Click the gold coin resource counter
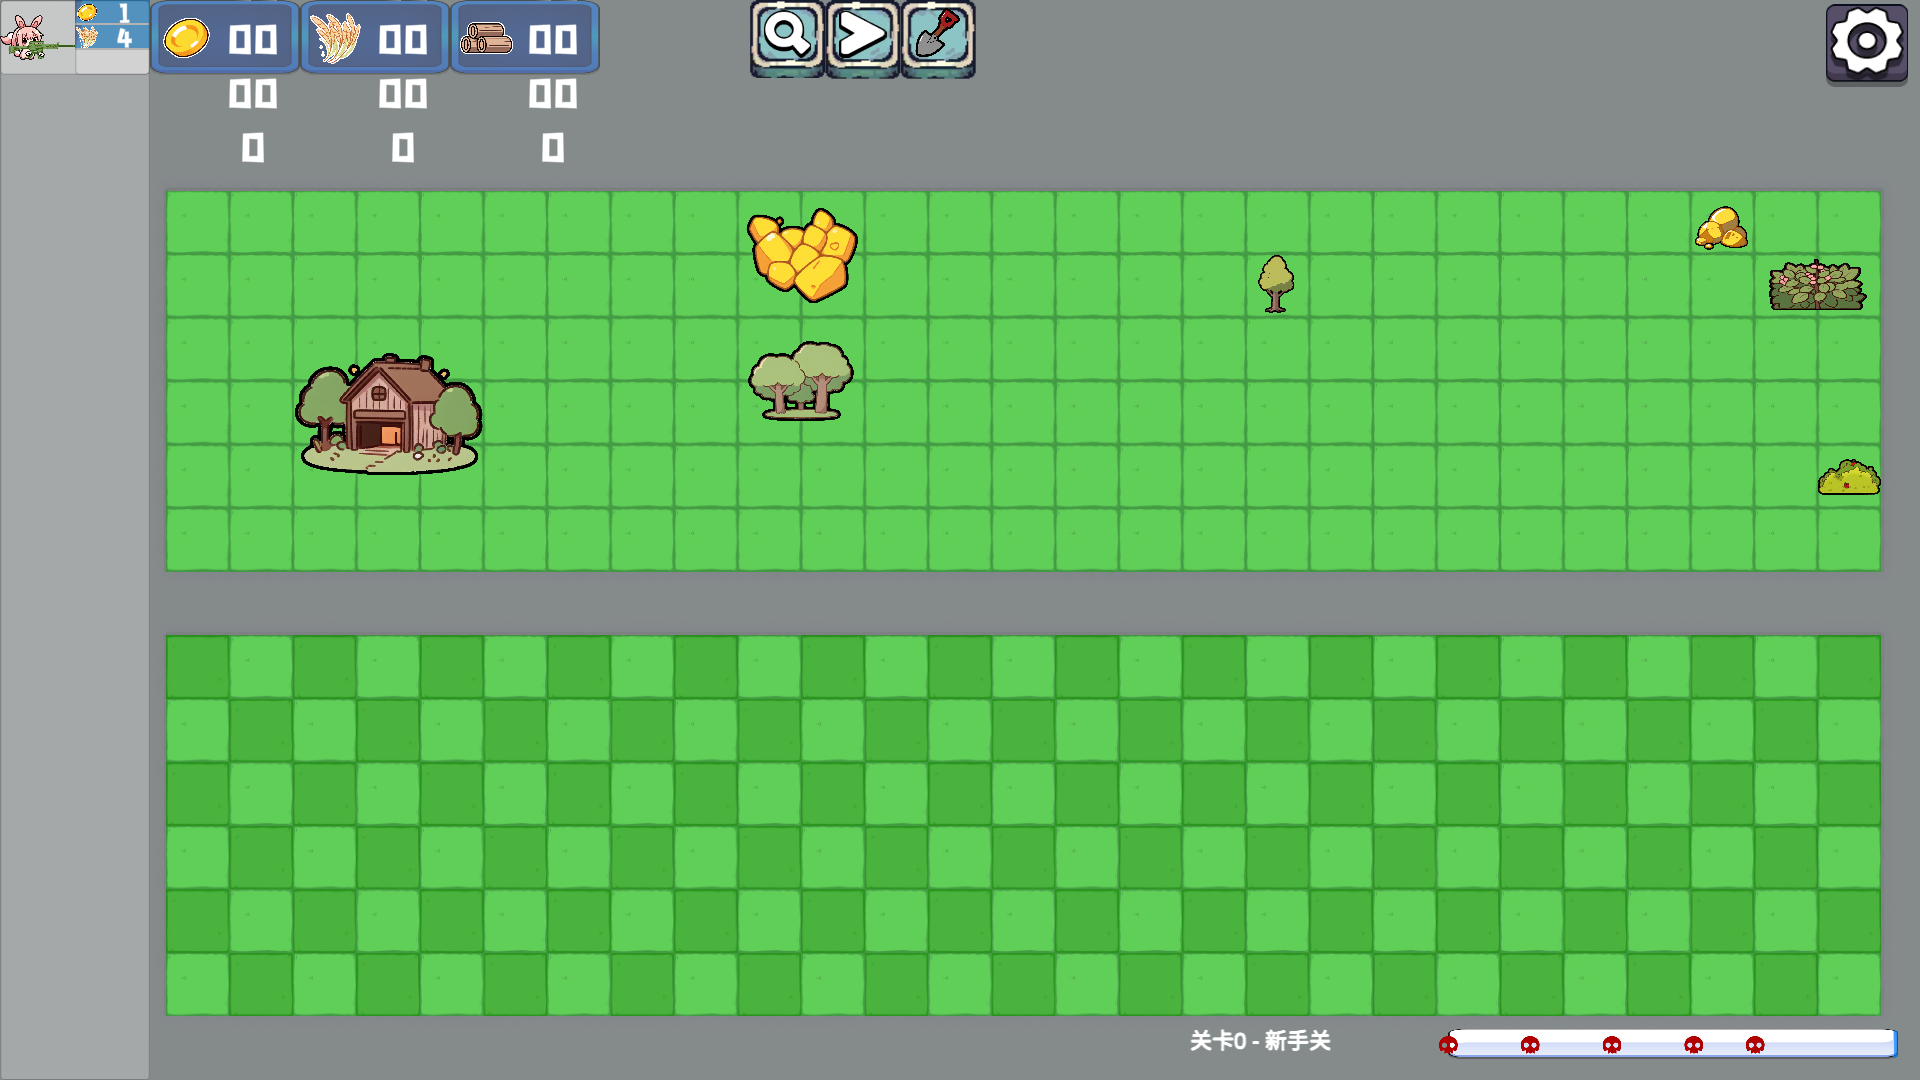 click(x=225, y=38)
